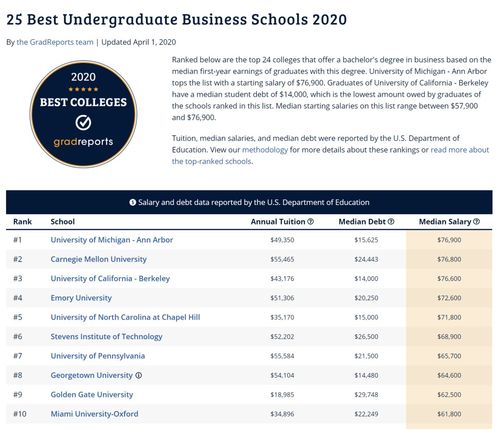Click the $62,500 median salary cell
The width and height of the screenshot is (500, 429).
tap(449, 395)
